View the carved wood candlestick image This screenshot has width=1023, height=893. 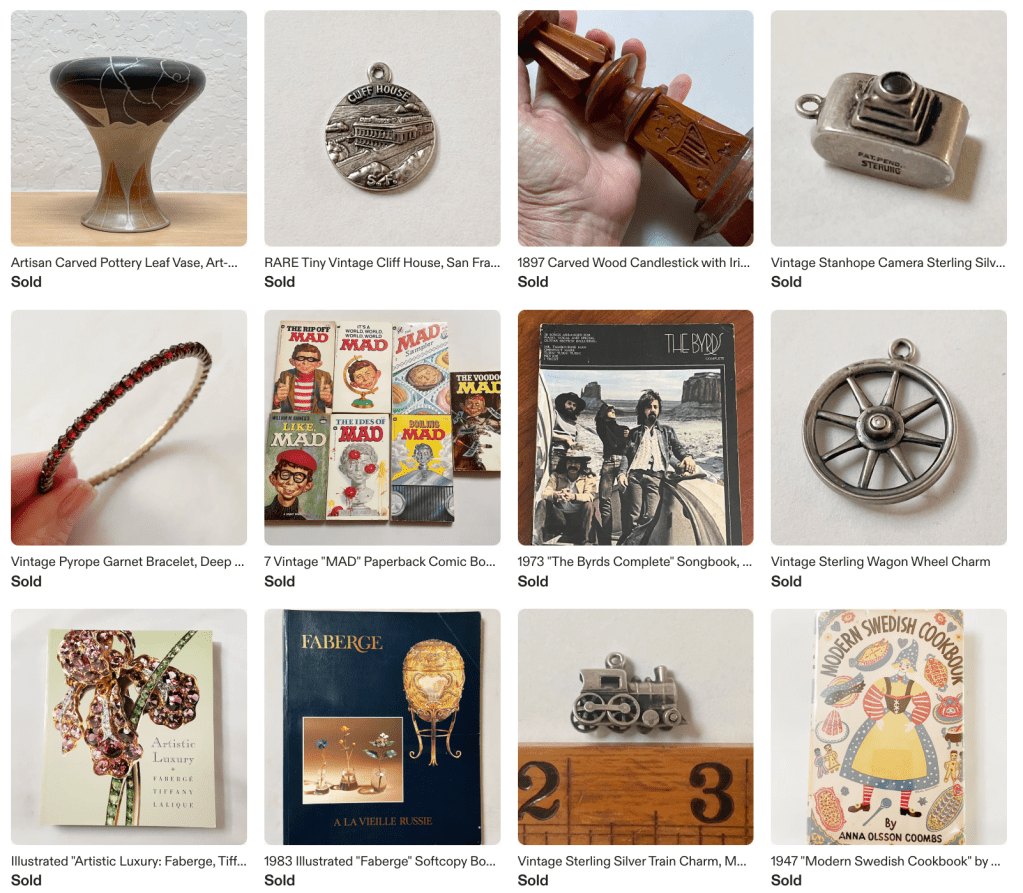tap(635, 128)
